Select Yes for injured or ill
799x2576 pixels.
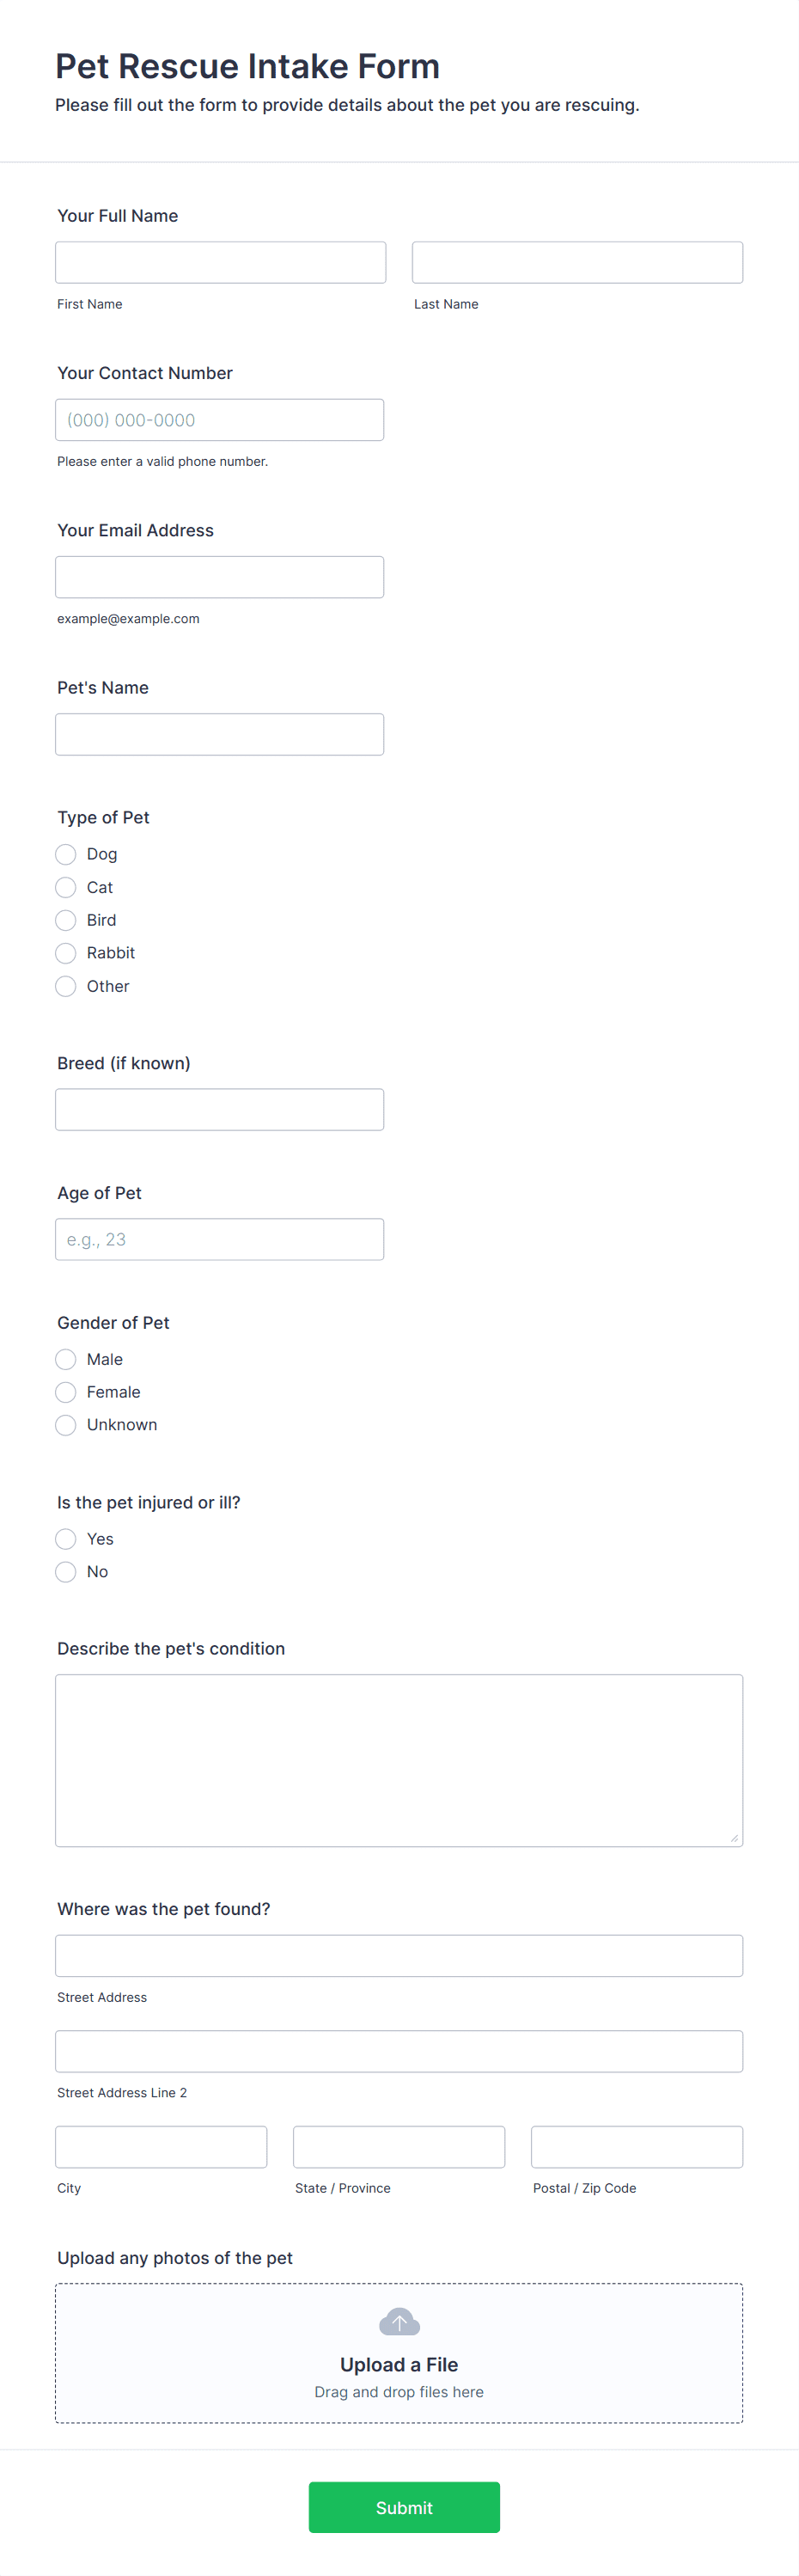pyautogui.click(x=65, y=1539)
